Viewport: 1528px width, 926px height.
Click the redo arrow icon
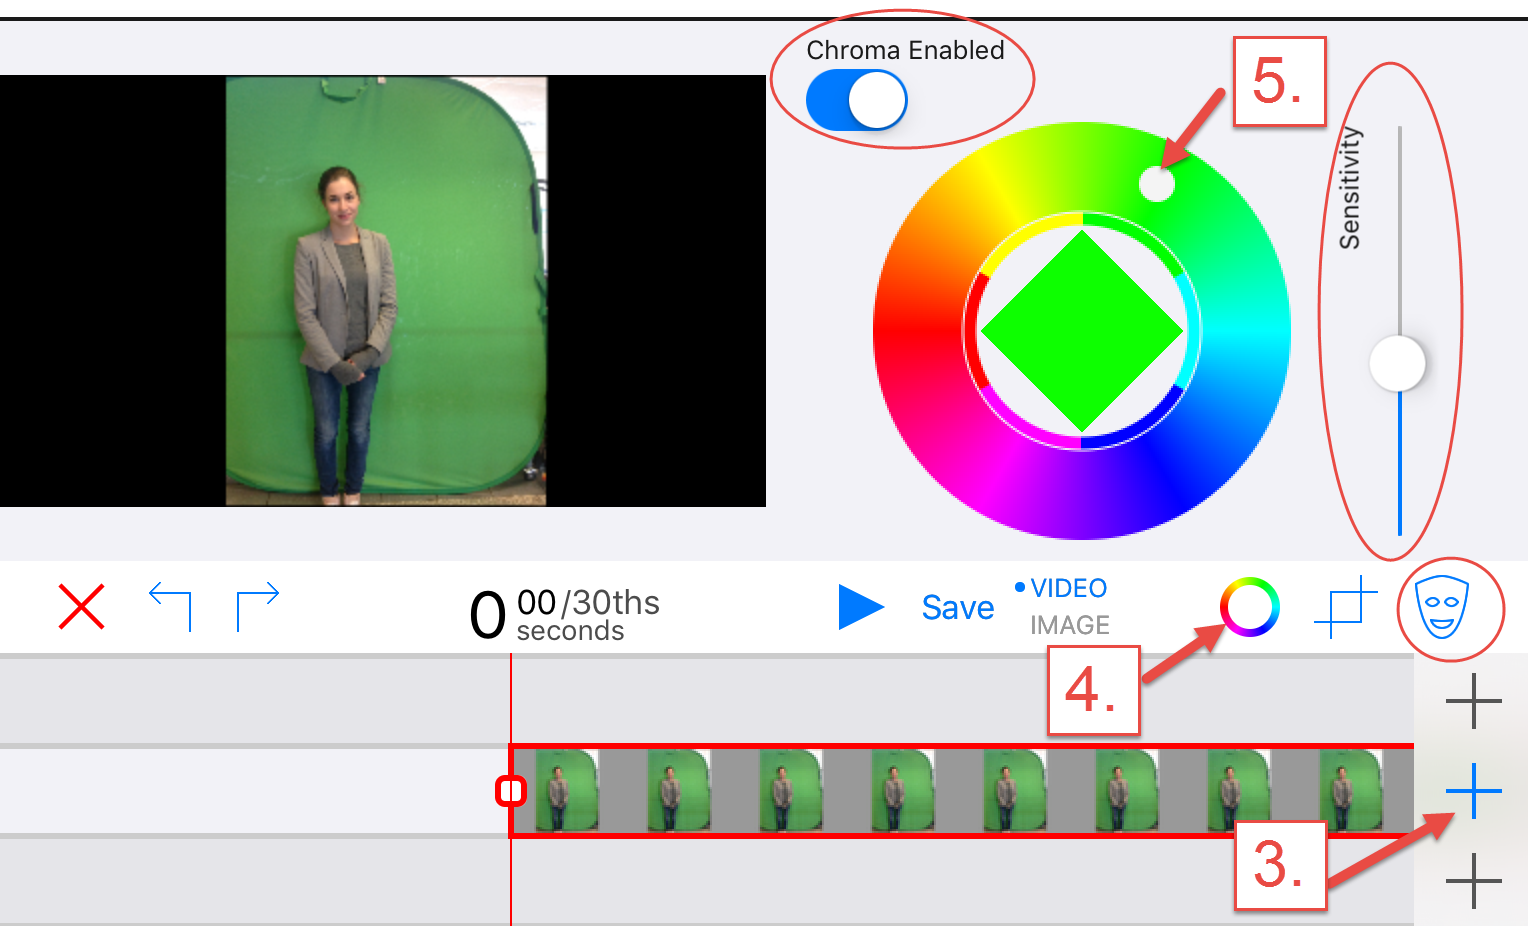(258, 605)
